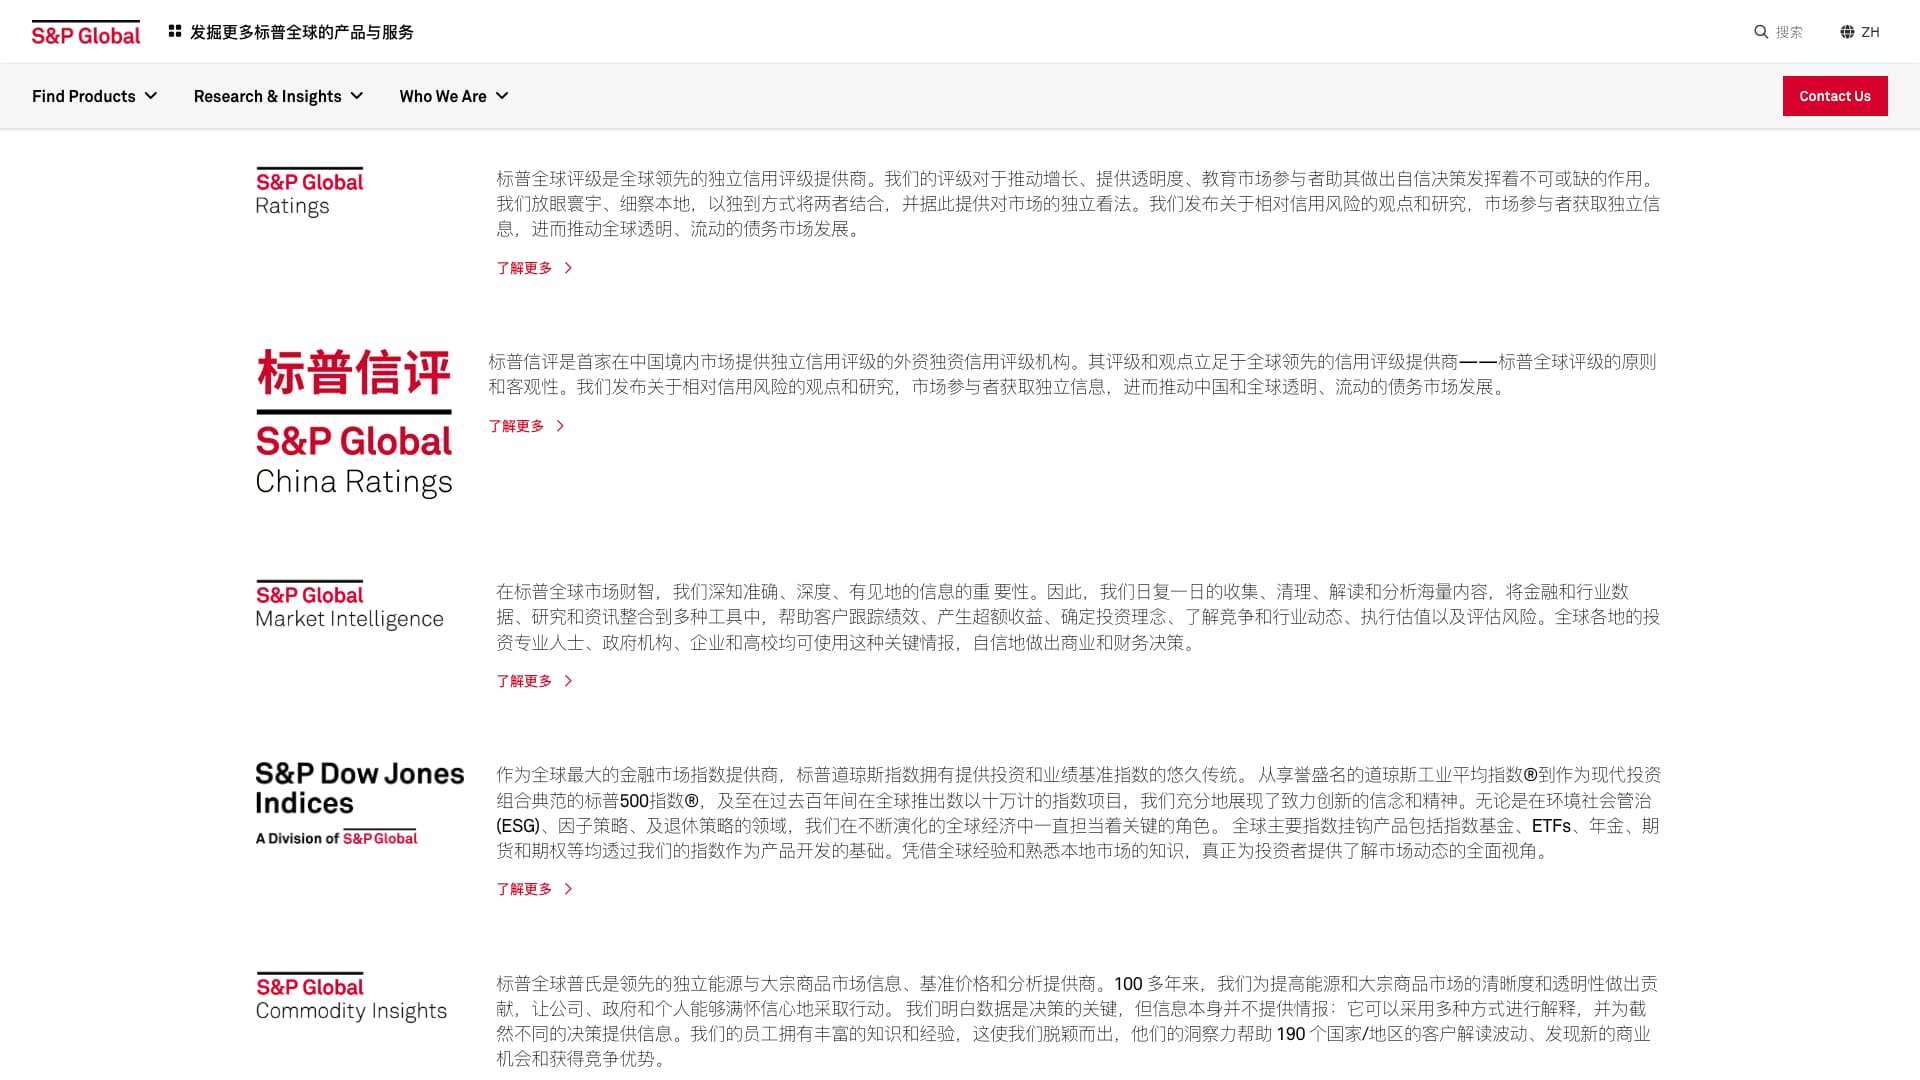Expand the Who We Are dropdown

point(454,96)
